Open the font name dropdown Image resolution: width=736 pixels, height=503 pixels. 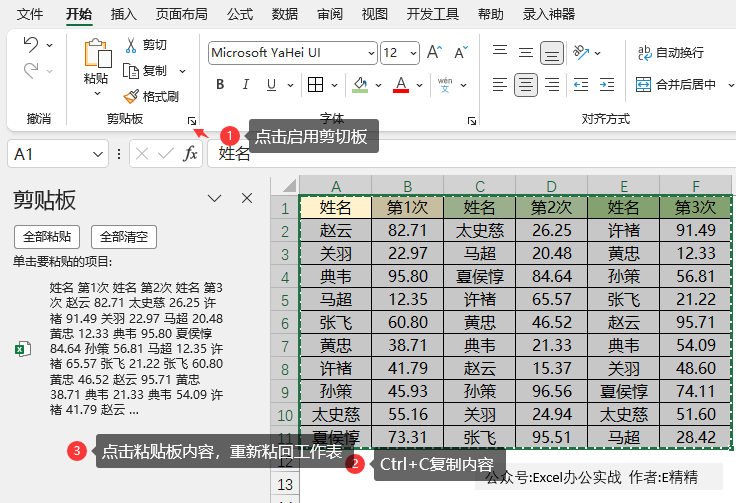click(x=371, y=53)
